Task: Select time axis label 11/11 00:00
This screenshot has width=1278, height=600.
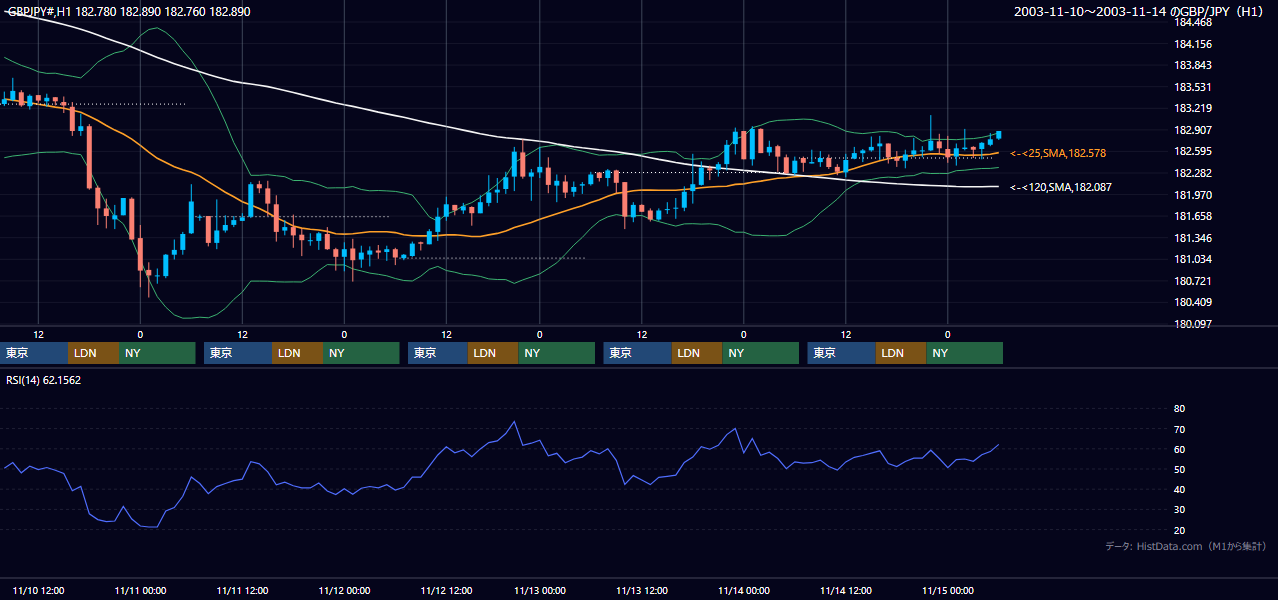Action: (140, 591)
